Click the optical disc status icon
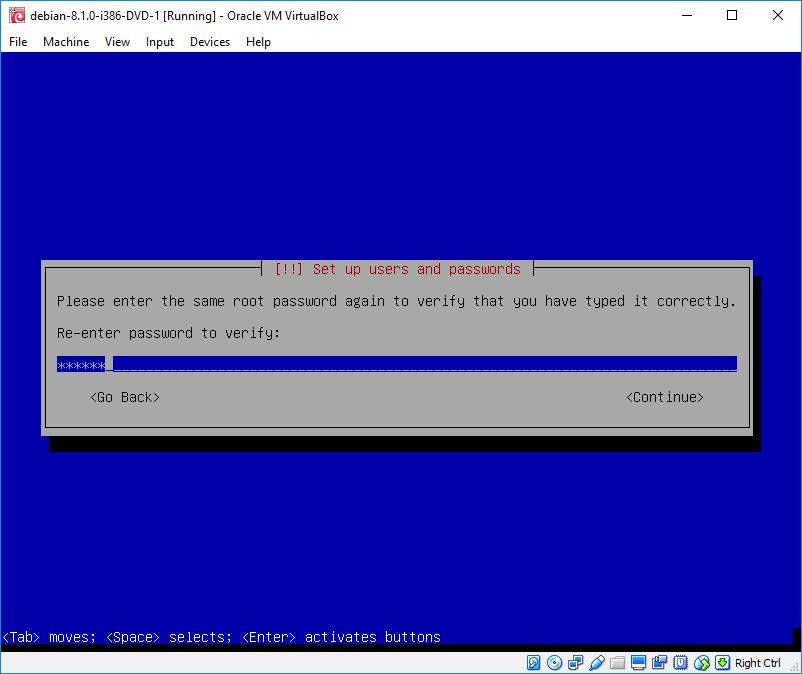This screenshot has width=802, height=674. [554, 663]
